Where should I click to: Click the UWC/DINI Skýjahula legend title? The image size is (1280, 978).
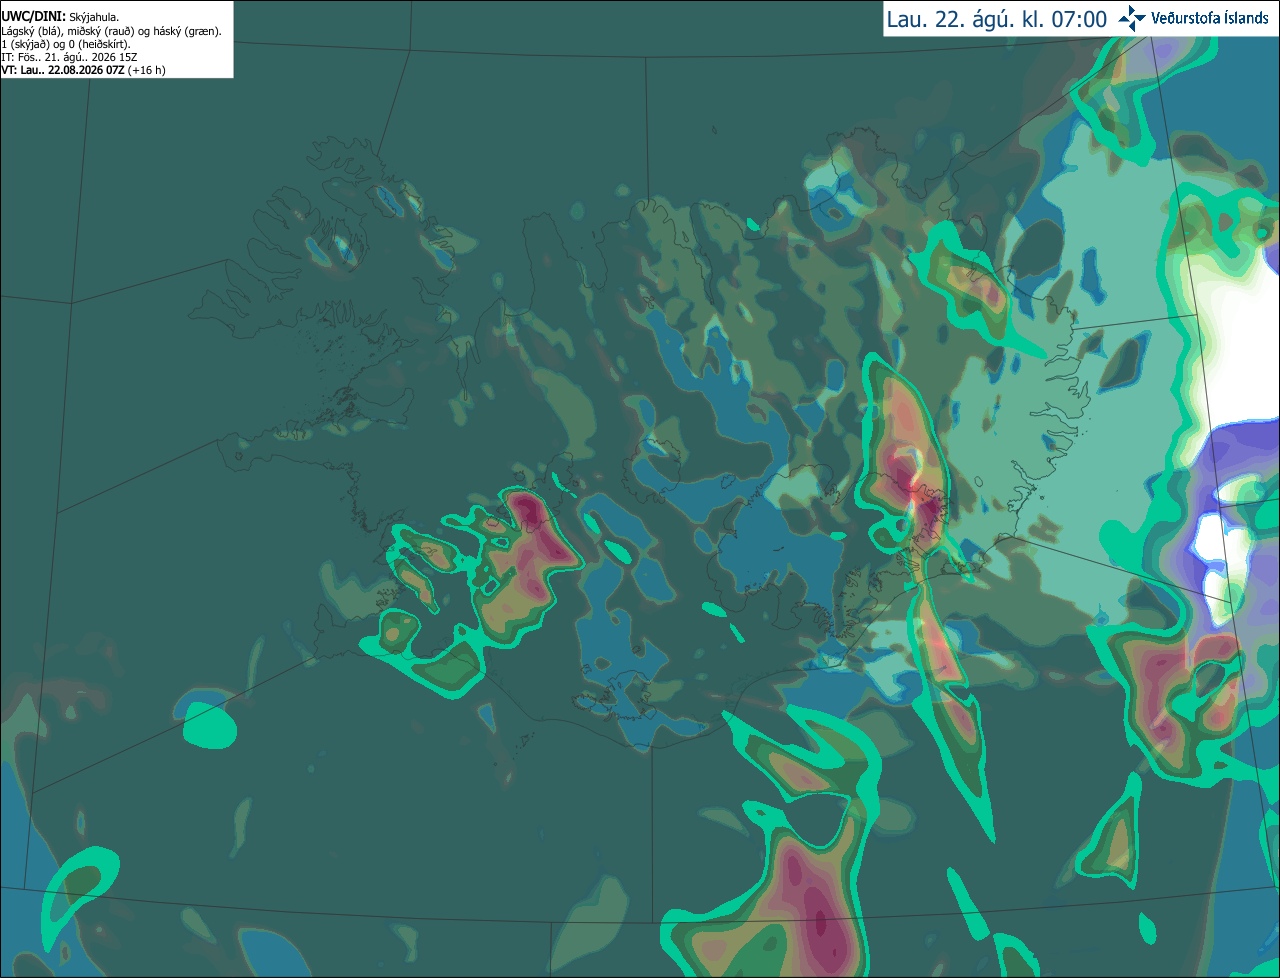pos(60,17)
